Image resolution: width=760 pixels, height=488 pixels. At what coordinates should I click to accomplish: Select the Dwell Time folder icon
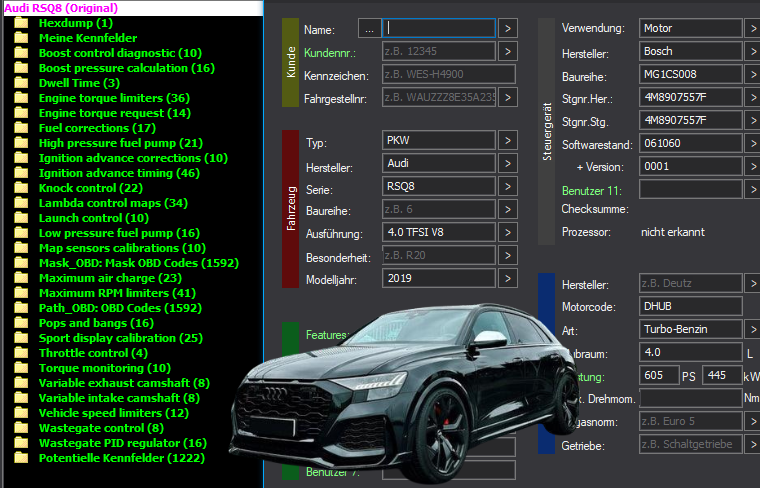(x=21, y=83)
